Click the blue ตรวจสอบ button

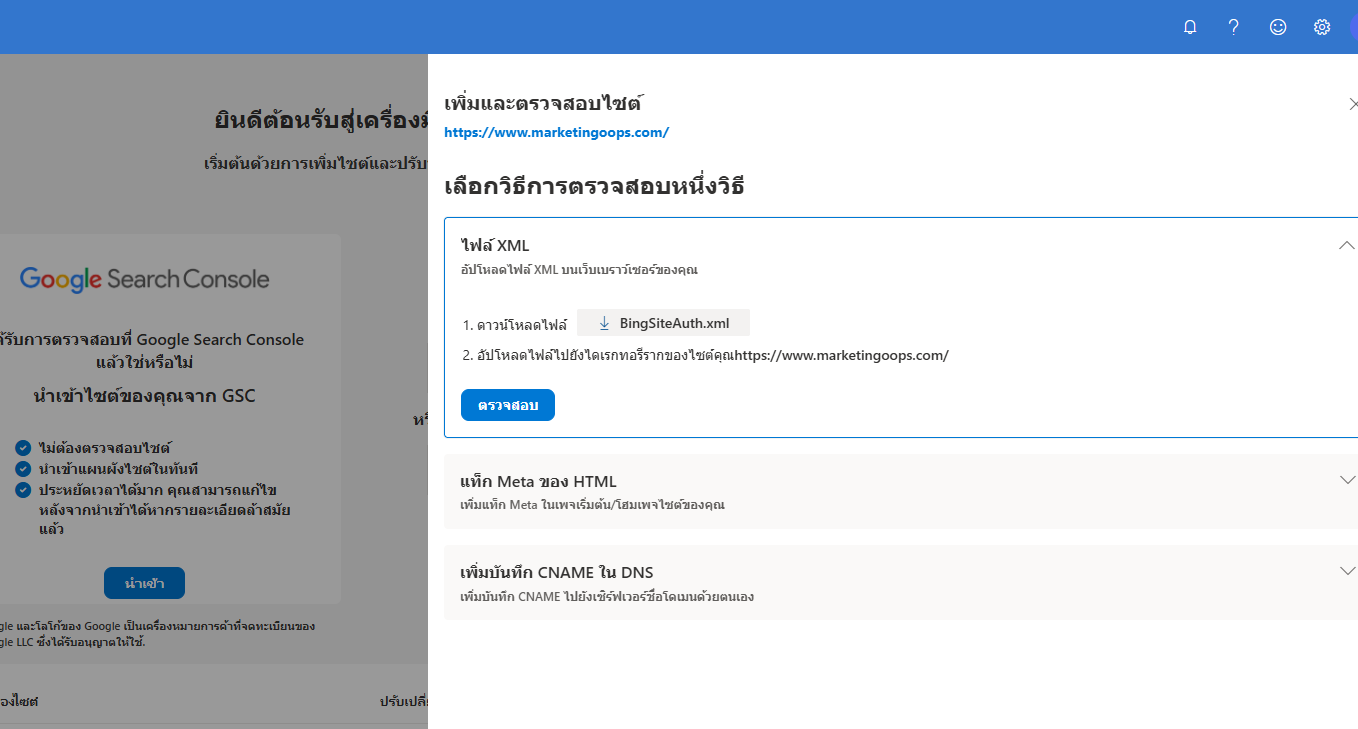coord(508,405)
